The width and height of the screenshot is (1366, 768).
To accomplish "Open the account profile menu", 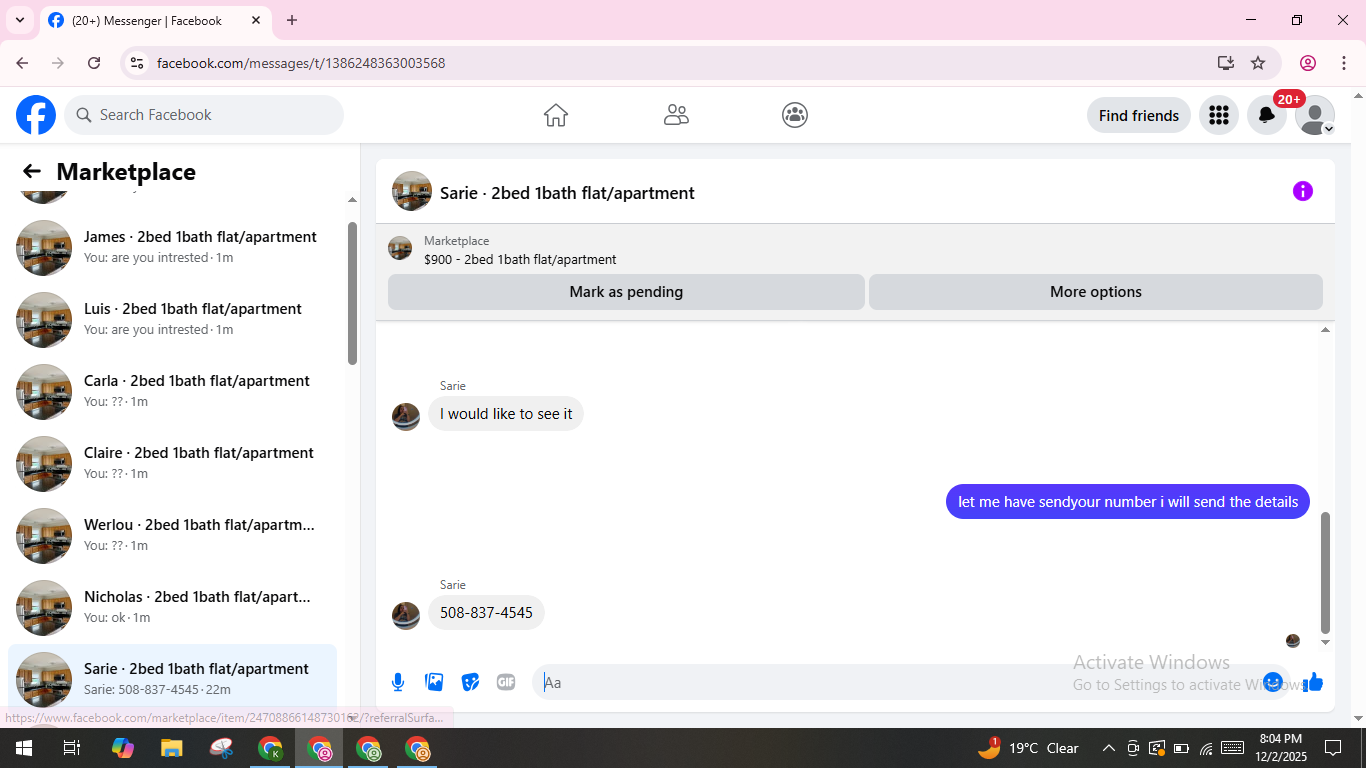I will point(1315,115).
